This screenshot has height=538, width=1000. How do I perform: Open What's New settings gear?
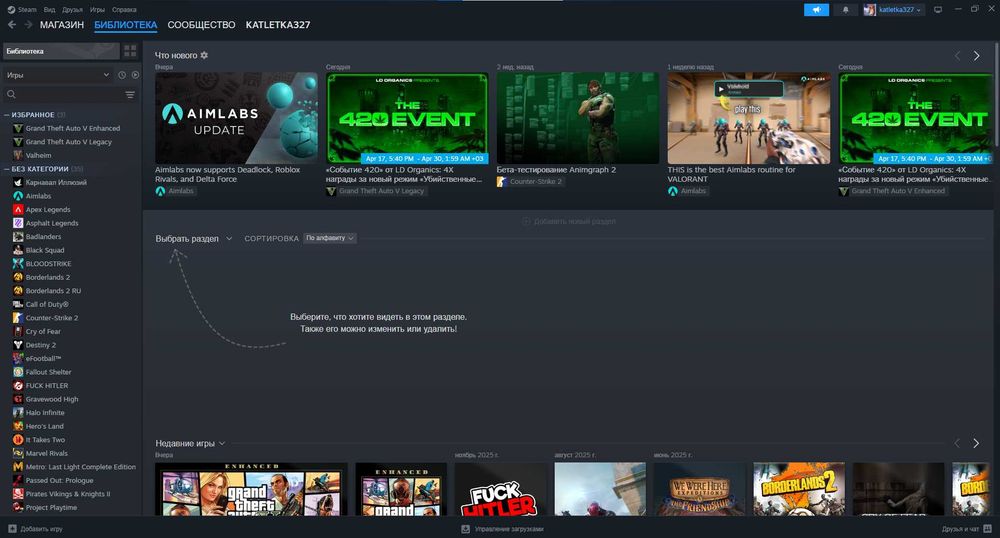click(204, 55)
